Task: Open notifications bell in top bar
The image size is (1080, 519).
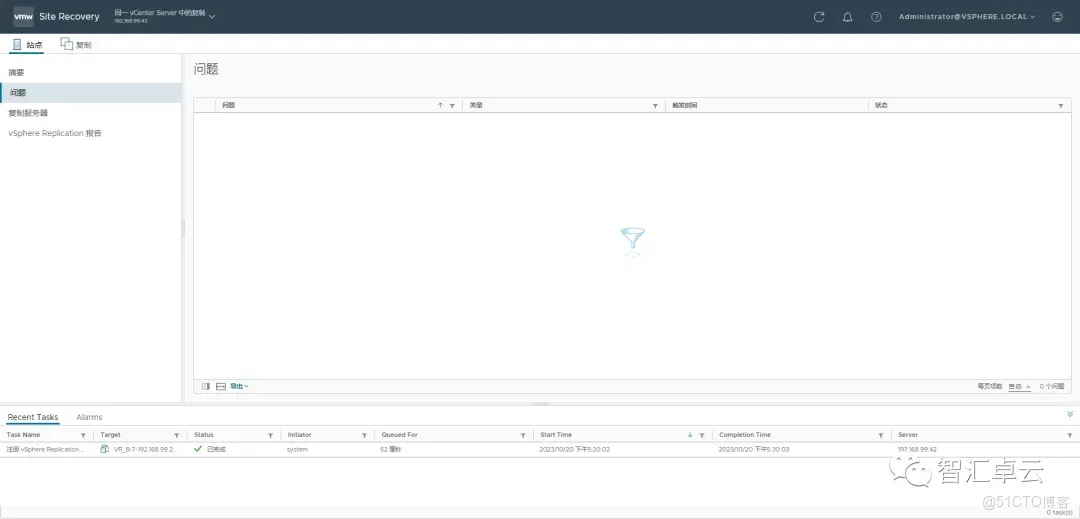Action: (848, 17)
